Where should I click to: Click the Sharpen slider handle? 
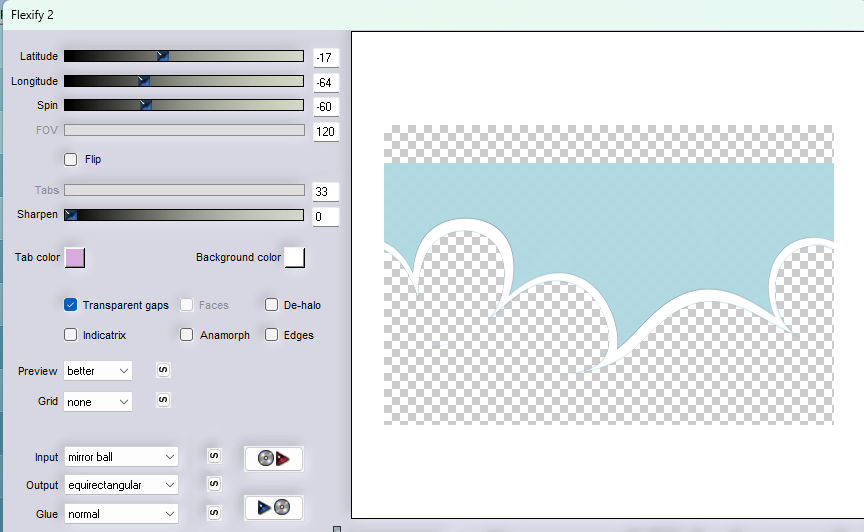point(71,215)
